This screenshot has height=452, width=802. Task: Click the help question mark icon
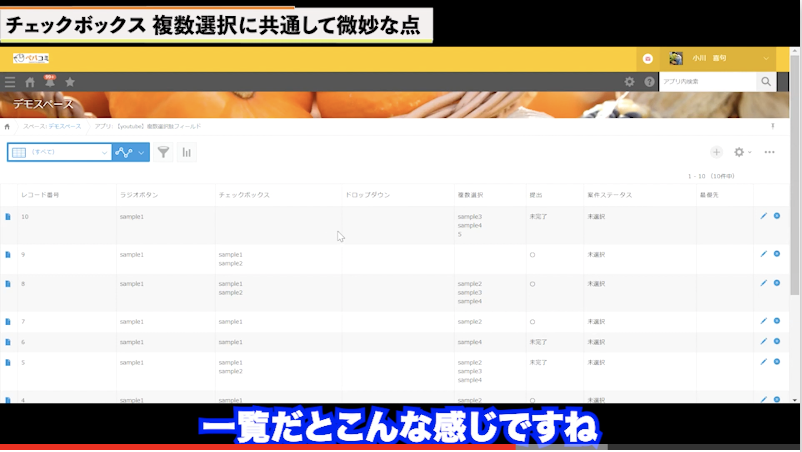point(649,82)
